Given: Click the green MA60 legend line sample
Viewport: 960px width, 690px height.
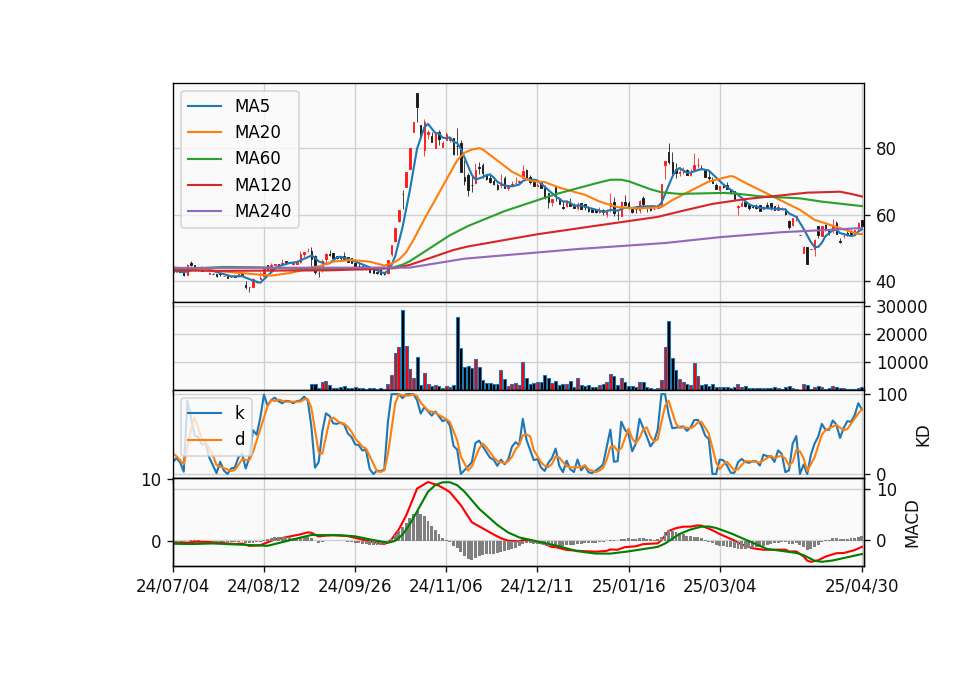Looking at the screenshot, I should [204, 159].
